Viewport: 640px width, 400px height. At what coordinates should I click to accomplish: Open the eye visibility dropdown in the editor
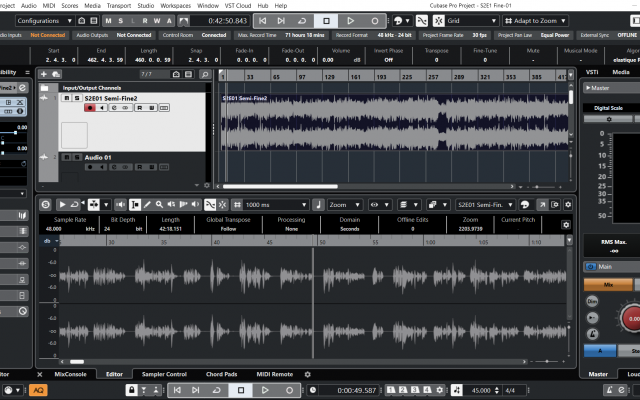[x=380, y=204]
